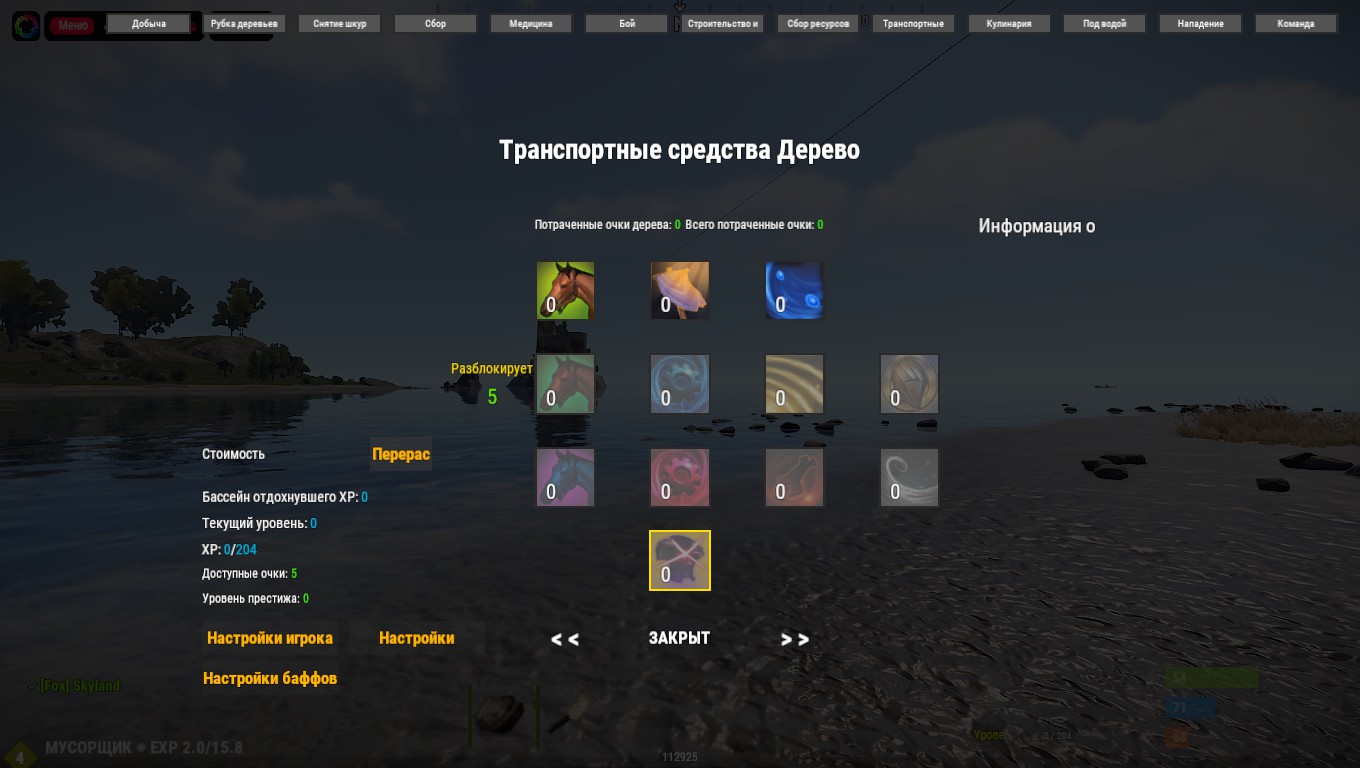Viewport: 1360px width, 768px height.
Task: Click the circular color wheel icon at top-left
Action: point(26,26)
